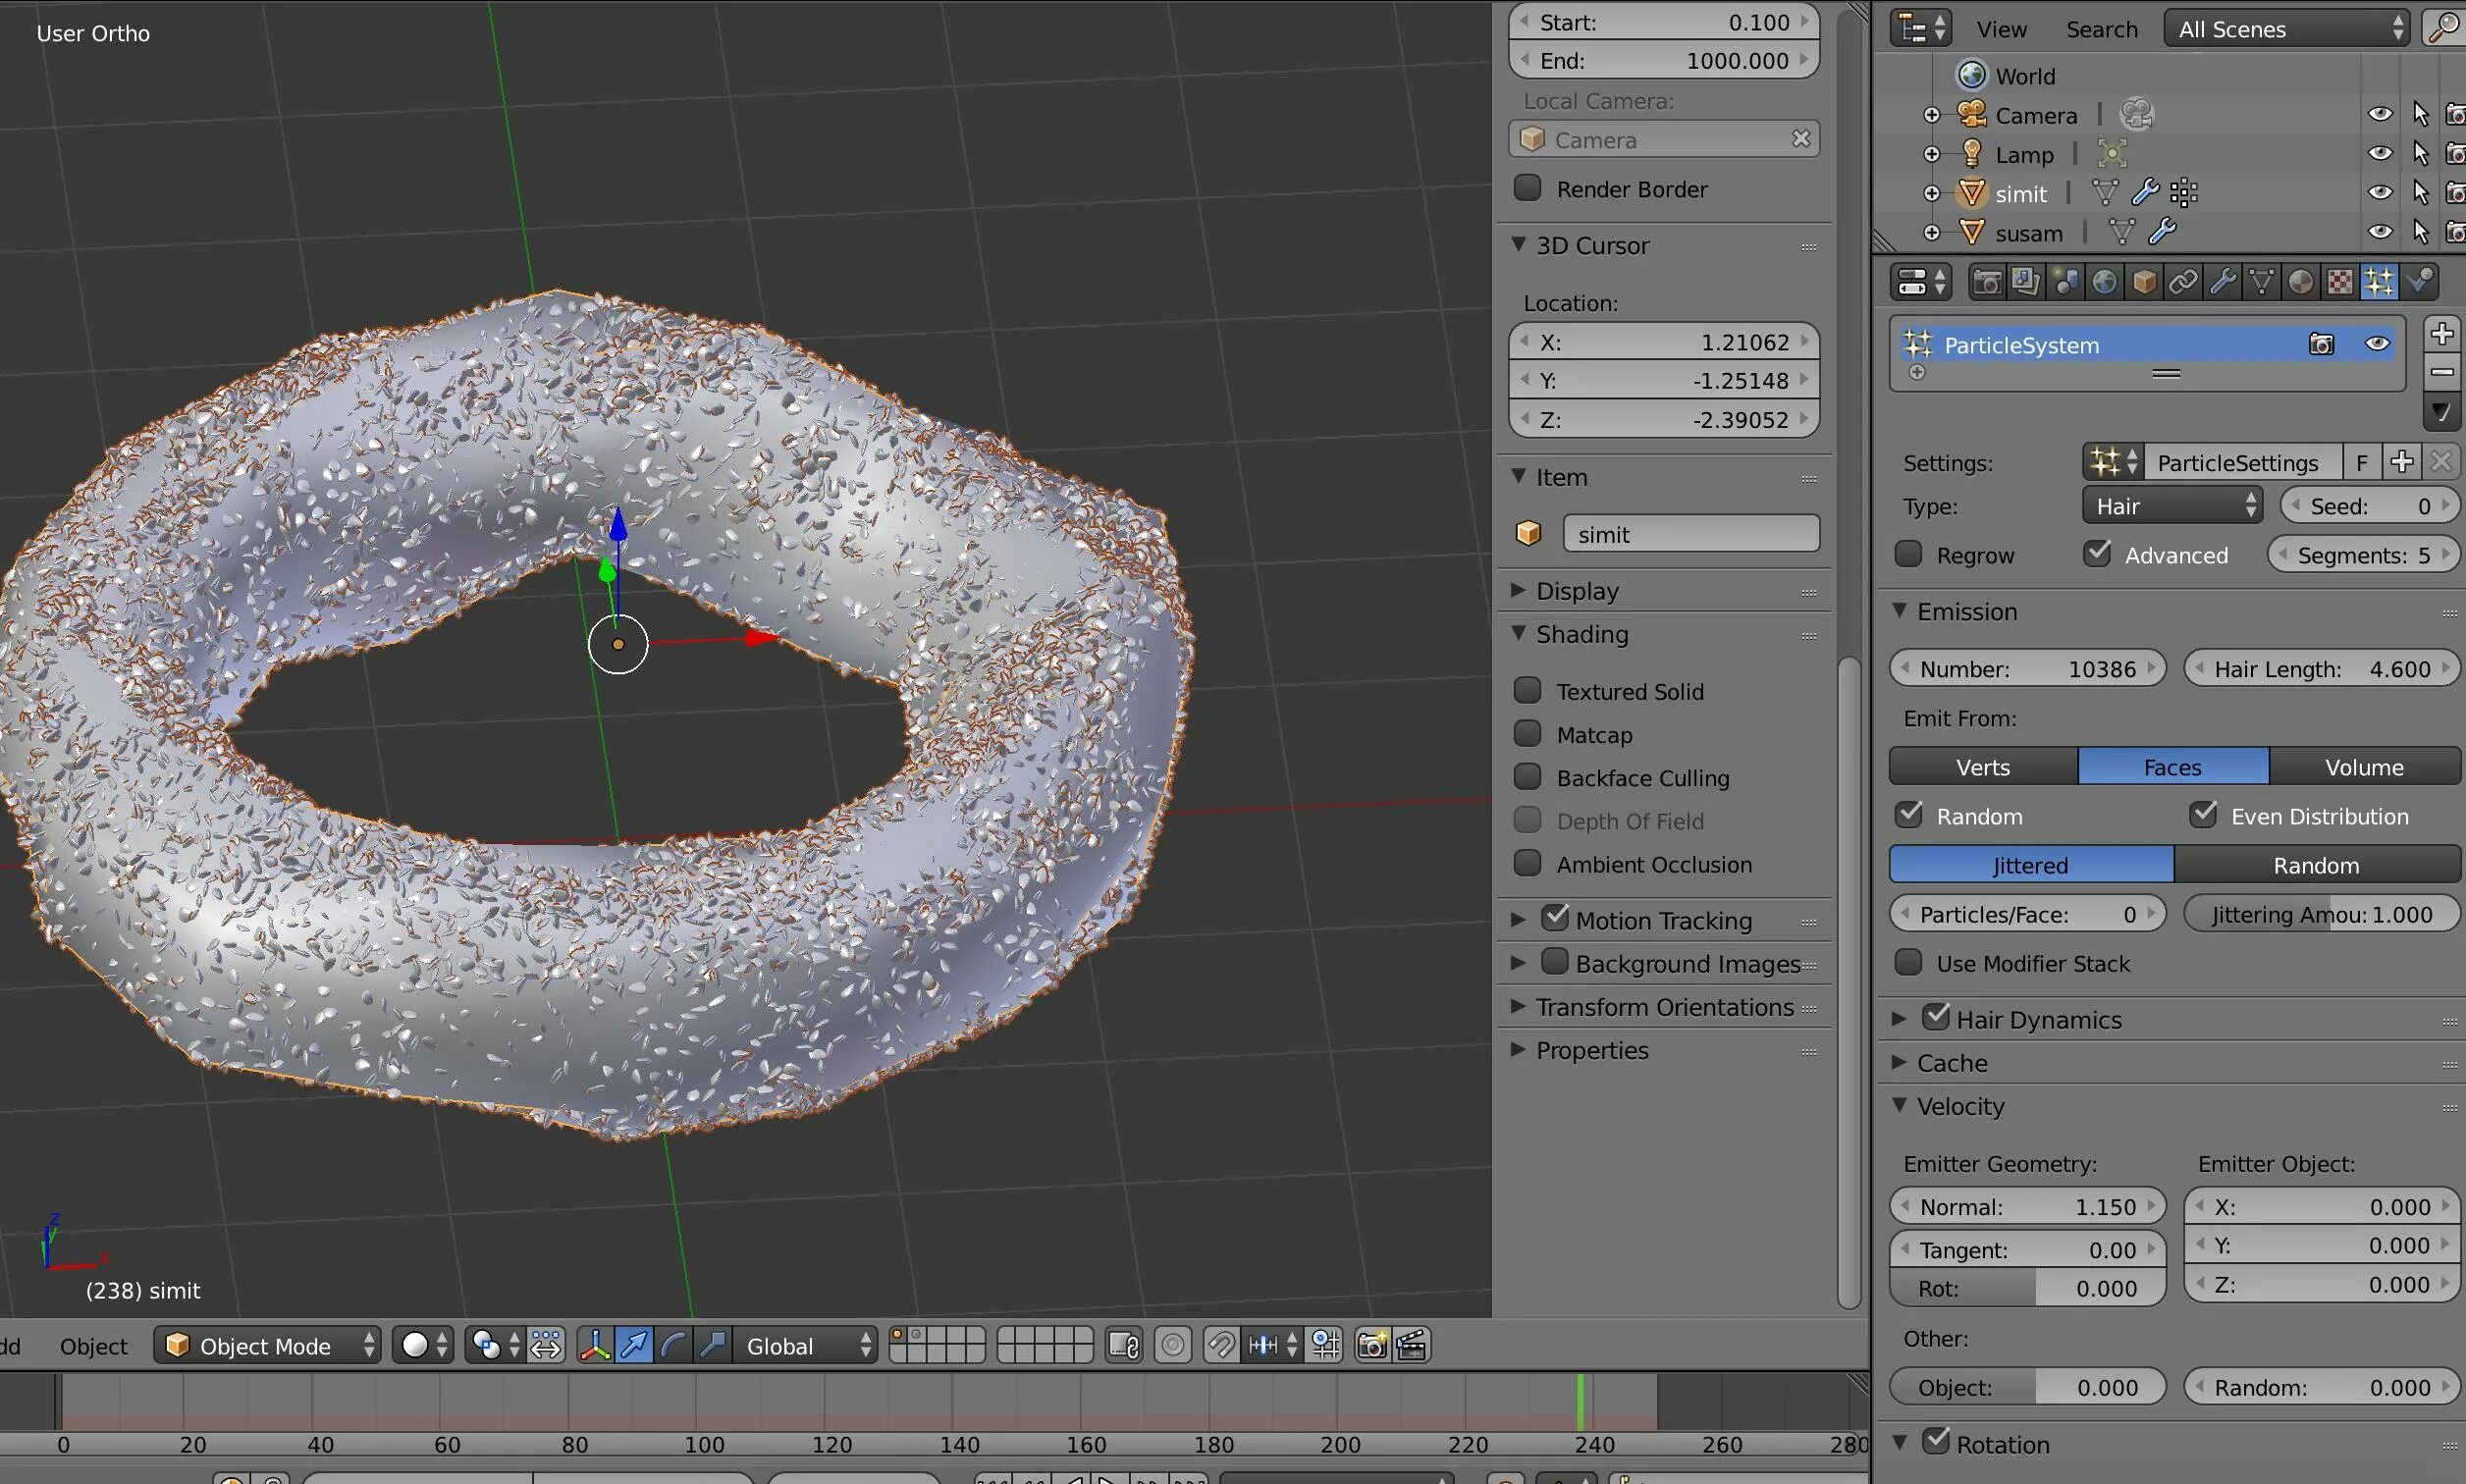The width and height of the screenshot is (2466, 1484).
Task: Click the outliner search magnifier icon
Action: coord(2443,28)
